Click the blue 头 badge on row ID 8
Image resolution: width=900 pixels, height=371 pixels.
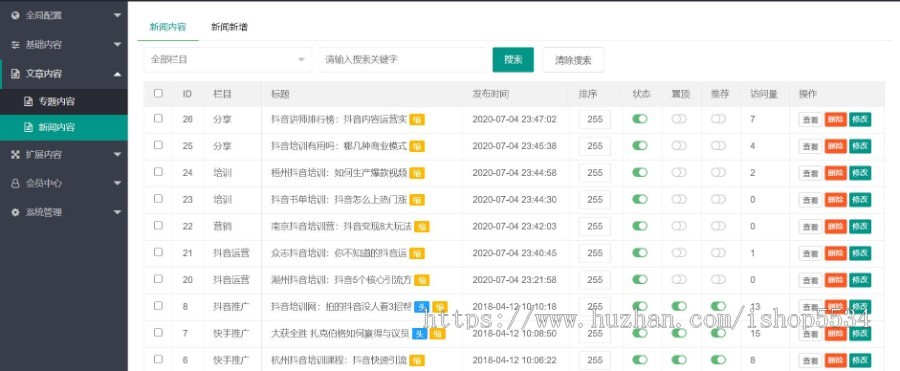tap(422, 307)
